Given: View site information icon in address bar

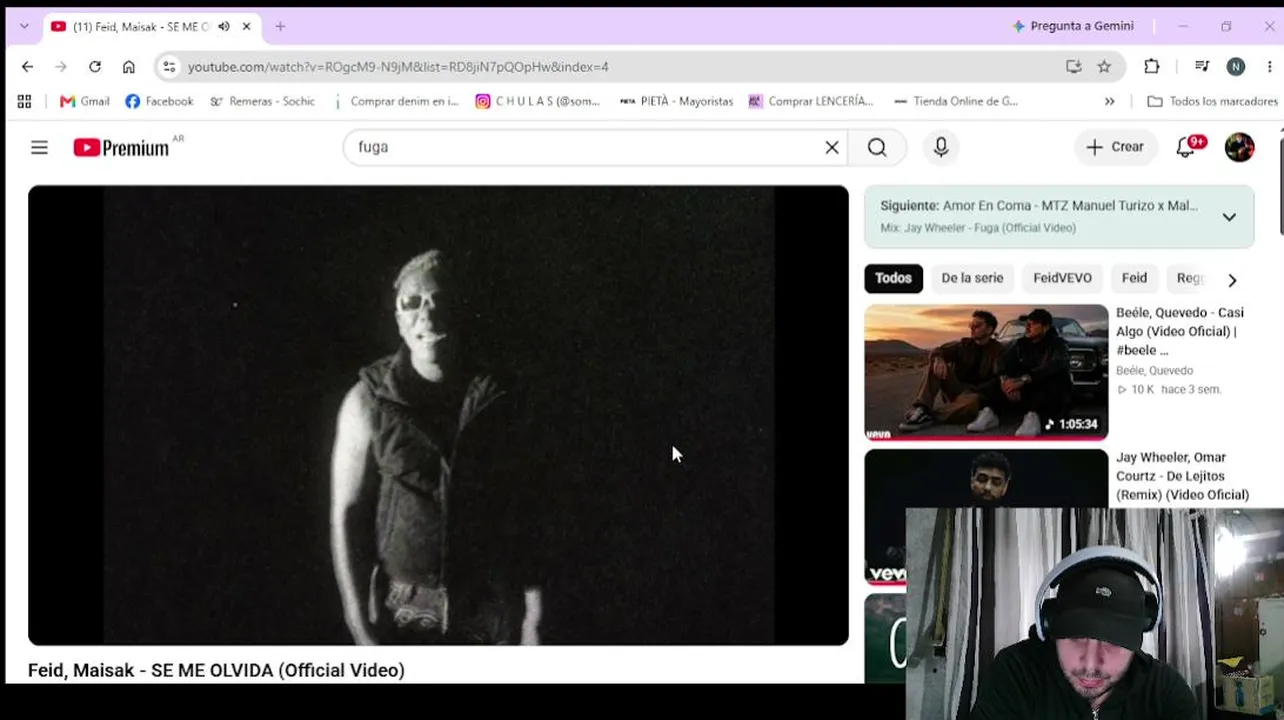Looking at the screenshot, I should [x=169, y=67].
